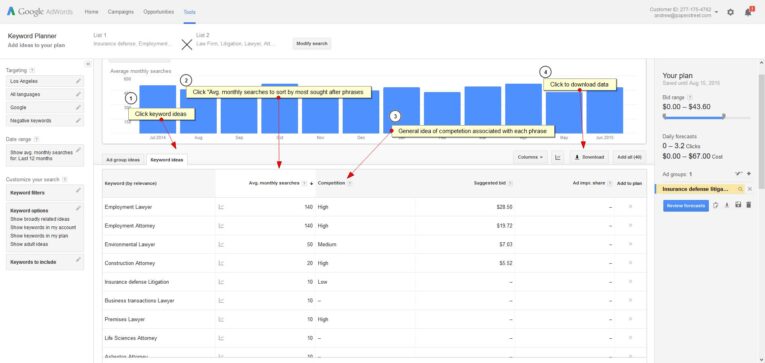
Task: Sort by Avg. monthly searches column
Action: (x=274, y=183)
